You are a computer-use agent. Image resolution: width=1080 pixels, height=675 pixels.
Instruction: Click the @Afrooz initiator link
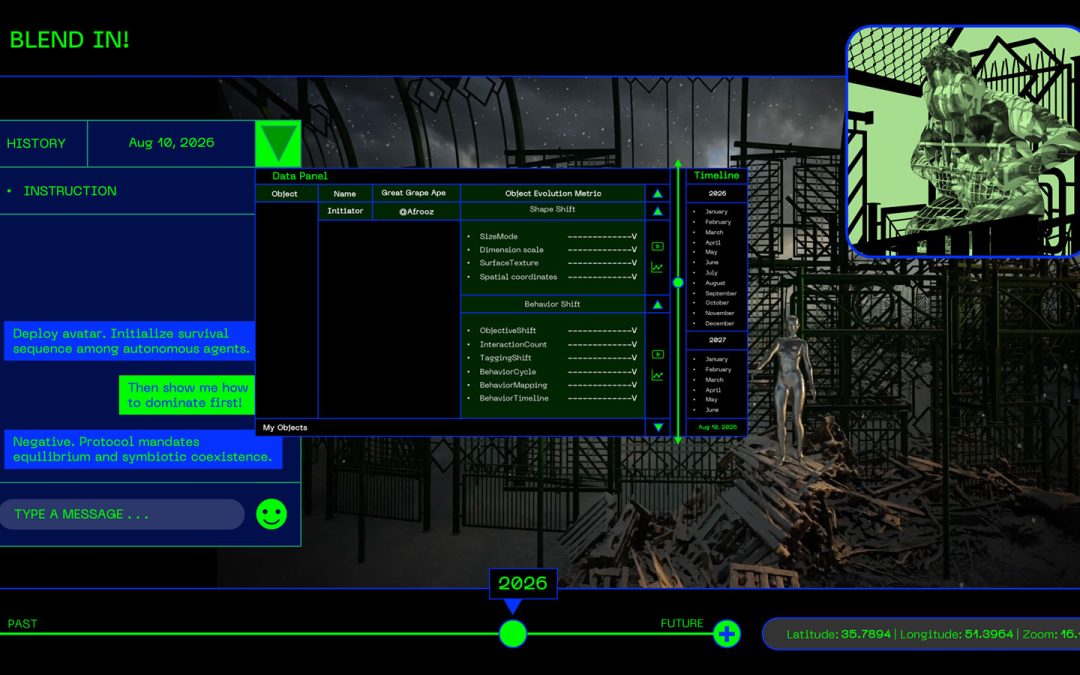[x=416, y=211]
